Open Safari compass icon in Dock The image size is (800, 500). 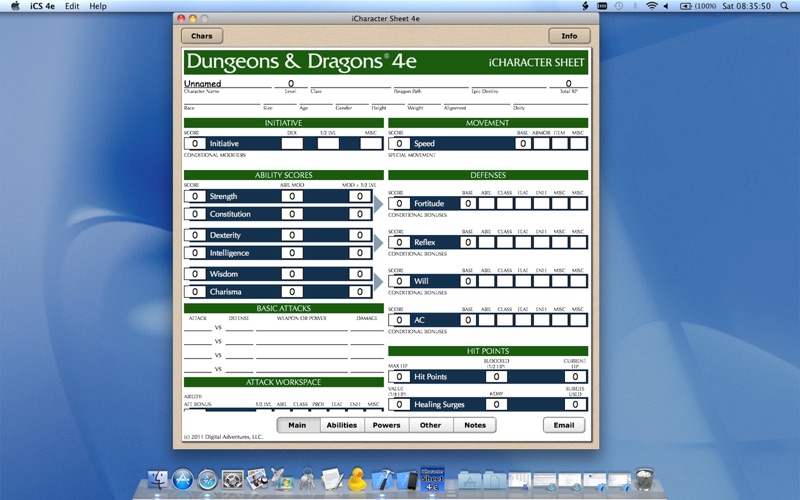click(x=208, y=480)
